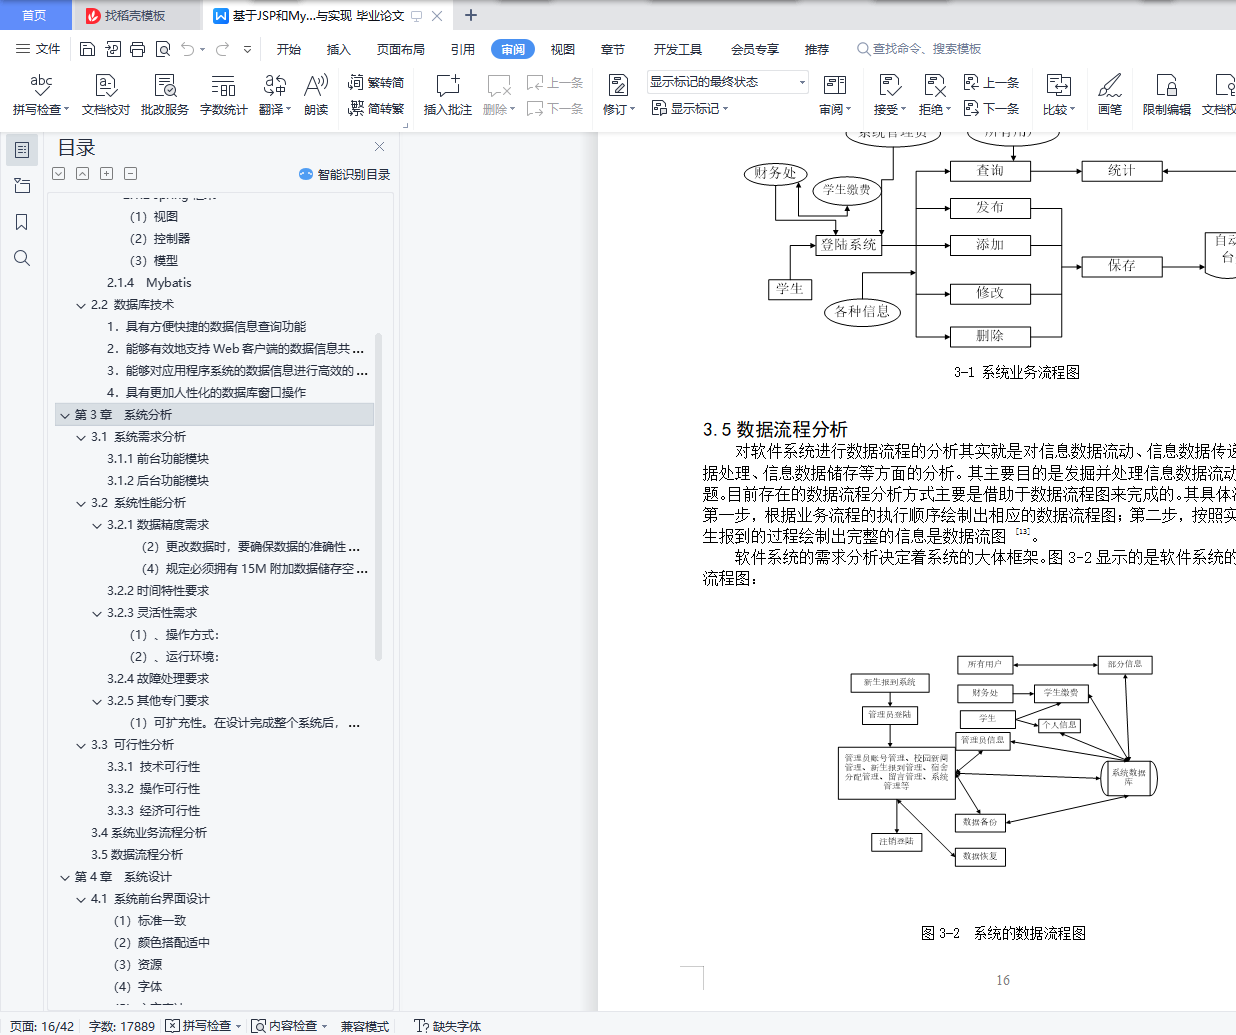
Task: Collapse 3.1 系统需求分析 outline node
Action: (81, 437)
